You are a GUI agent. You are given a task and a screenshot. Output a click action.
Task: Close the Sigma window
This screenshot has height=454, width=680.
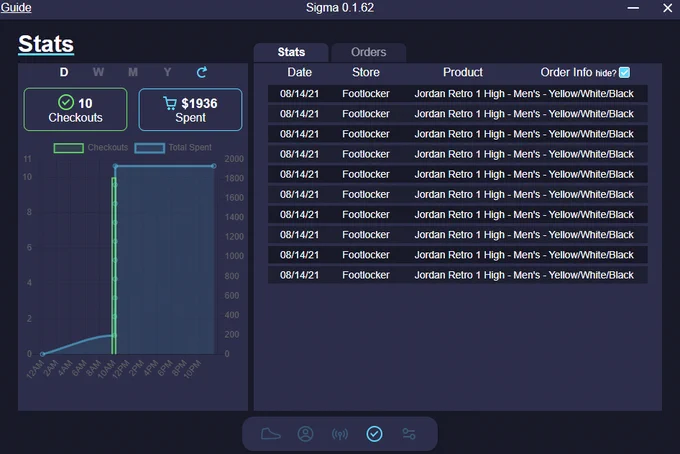tap(667, 8)
